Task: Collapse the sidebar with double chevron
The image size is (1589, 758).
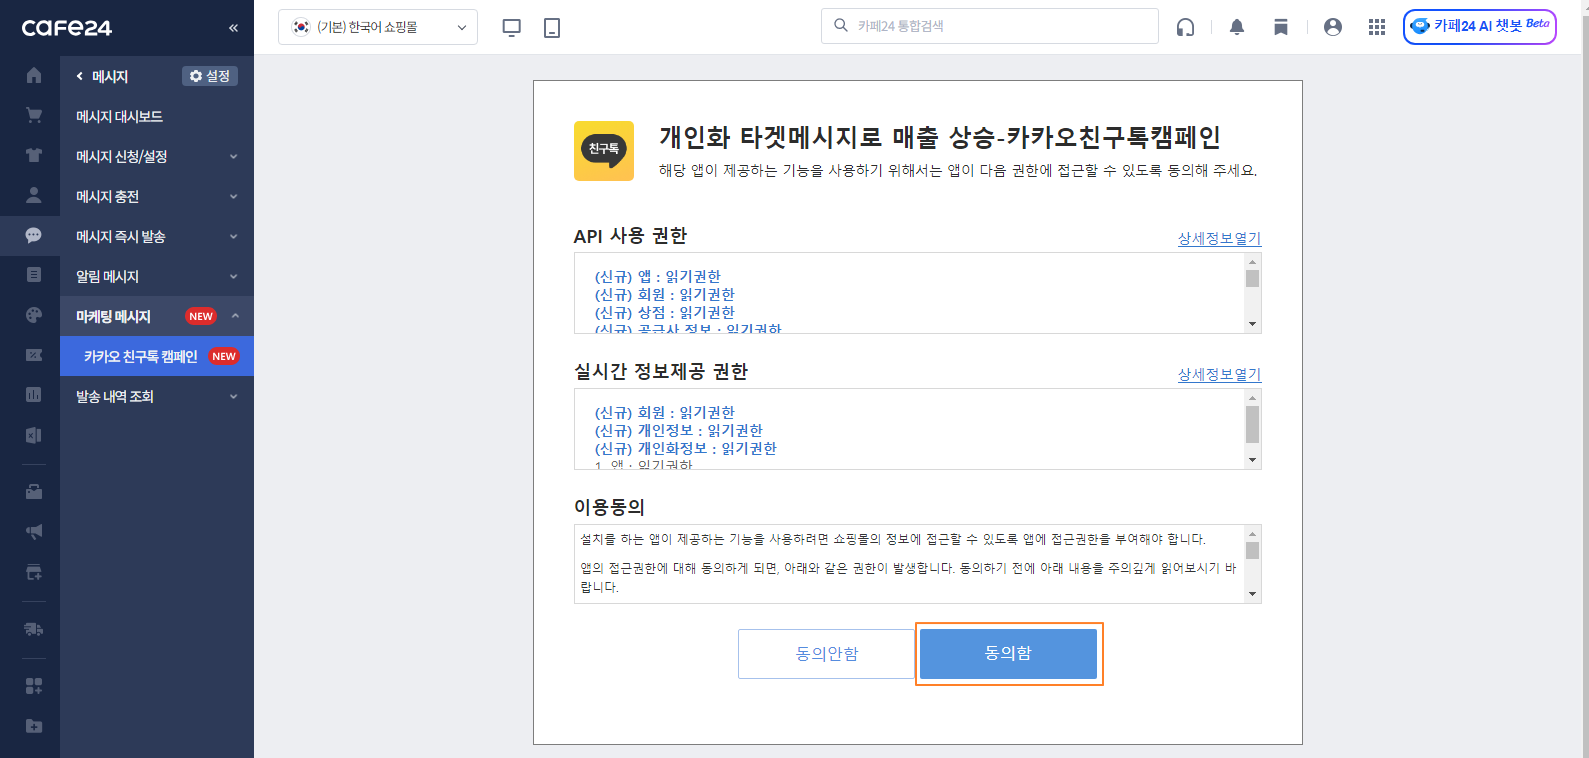Action: pyautogui.click(x=233, y=27)
